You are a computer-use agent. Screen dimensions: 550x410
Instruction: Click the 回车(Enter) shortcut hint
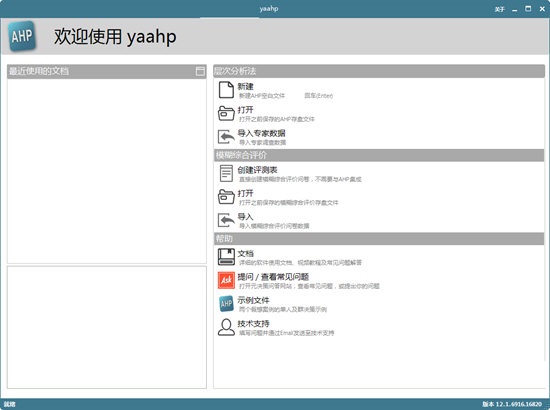(x=318, y=95)
